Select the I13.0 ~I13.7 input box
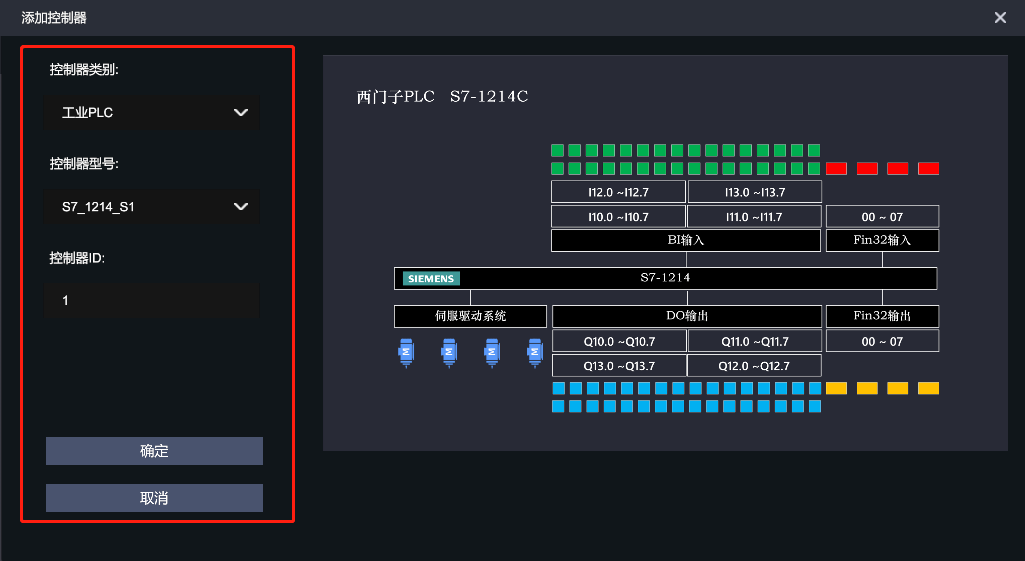This screenshot has width=1025, height=561. pos(754,192)
